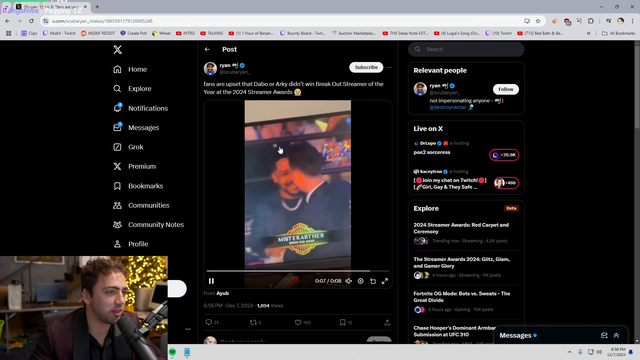Open the Ayub source link
The image size is (640, 360).
pyautogui.click(x=222, y=293)
